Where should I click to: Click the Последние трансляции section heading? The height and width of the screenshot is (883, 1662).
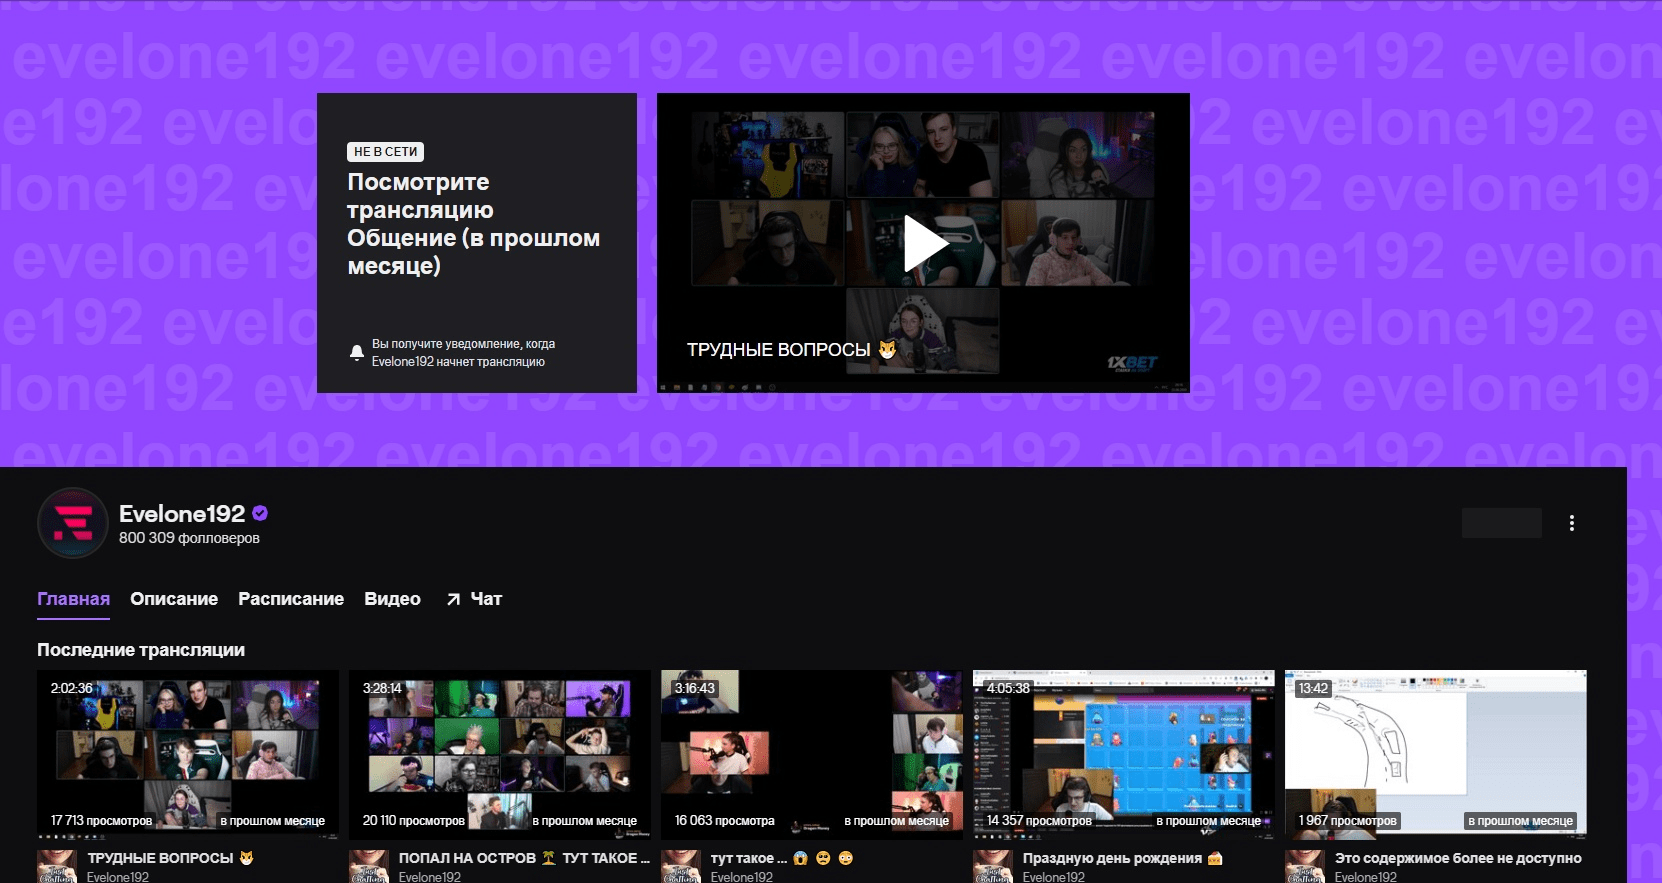click(x=141, y=650)
